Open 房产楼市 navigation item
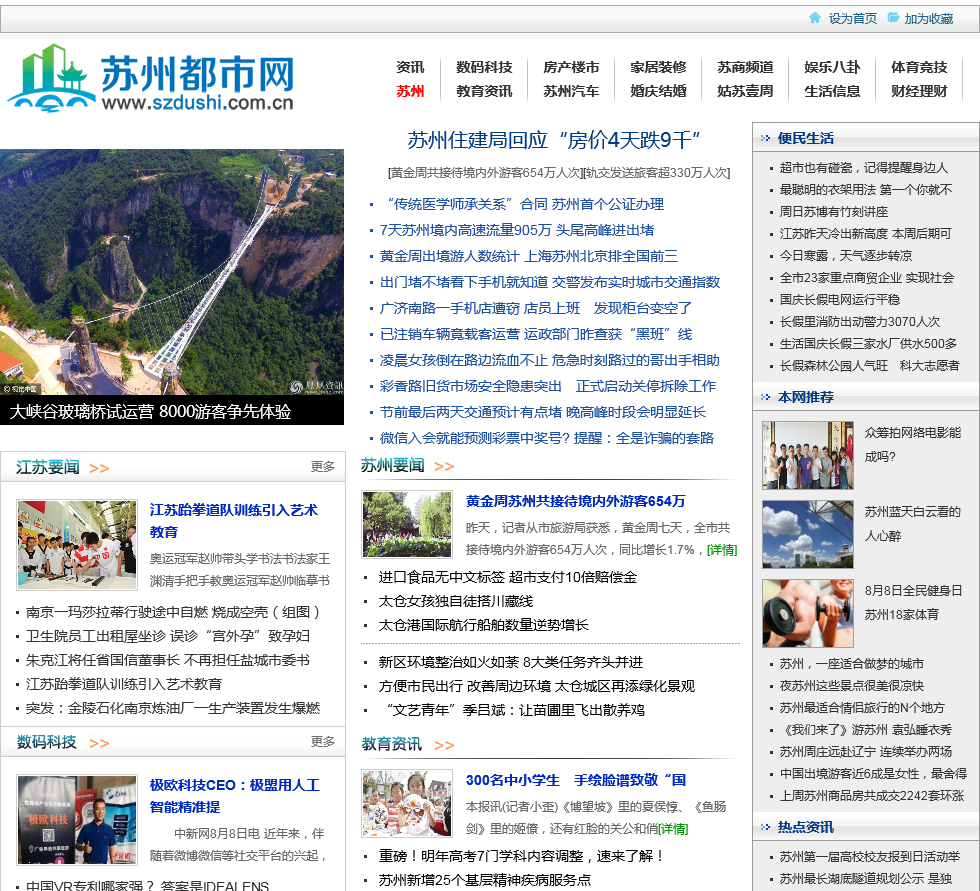This screenshot has width=980, height=891. pyautogui.click(x=571, y=67)
